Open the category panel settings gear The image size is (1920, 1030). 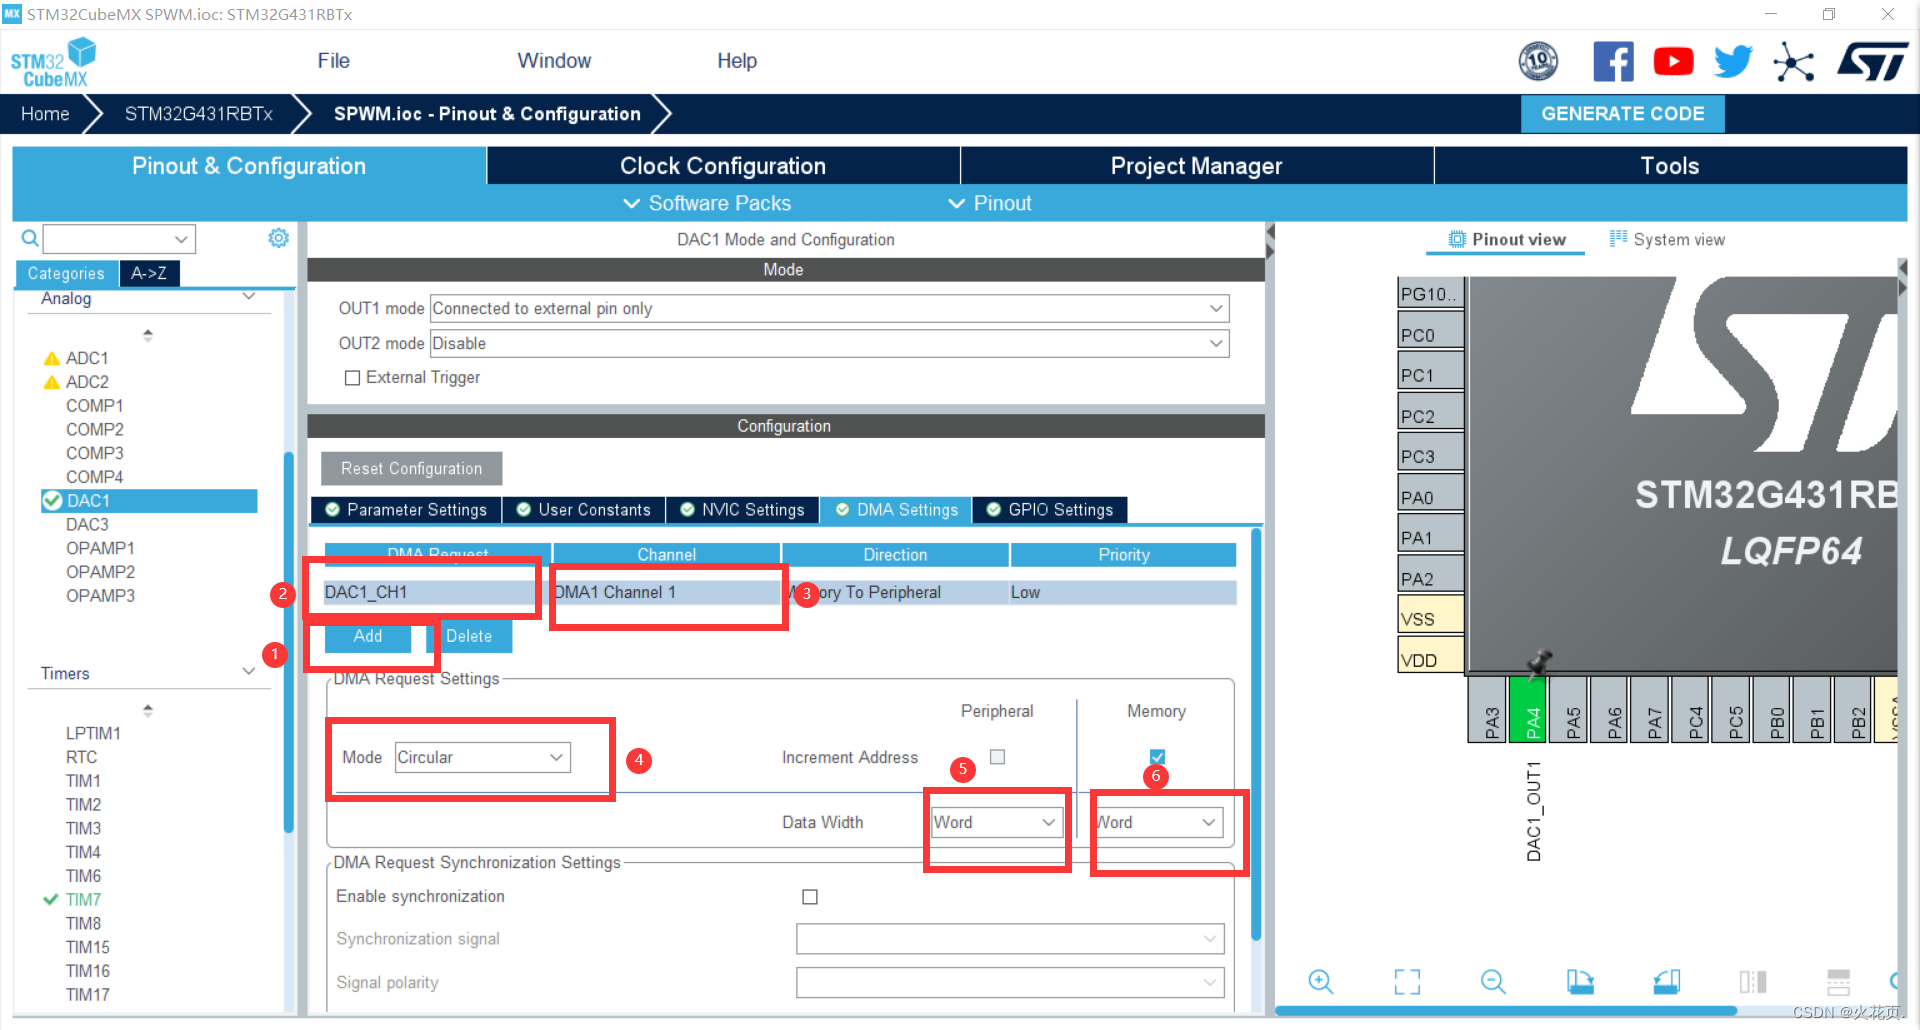[x=278, y=238]
